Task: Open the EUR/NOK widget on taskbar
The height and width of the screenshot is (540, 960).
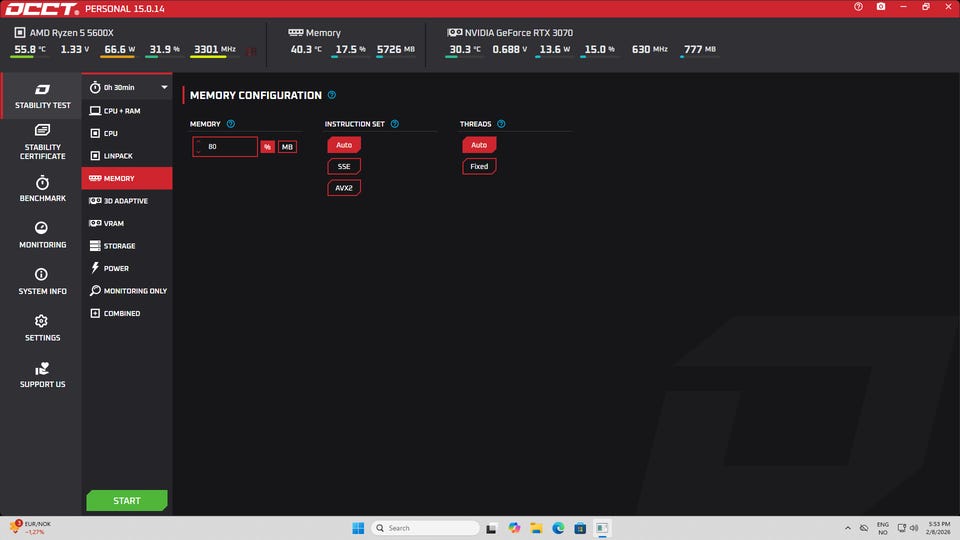Action: point(31,528)
